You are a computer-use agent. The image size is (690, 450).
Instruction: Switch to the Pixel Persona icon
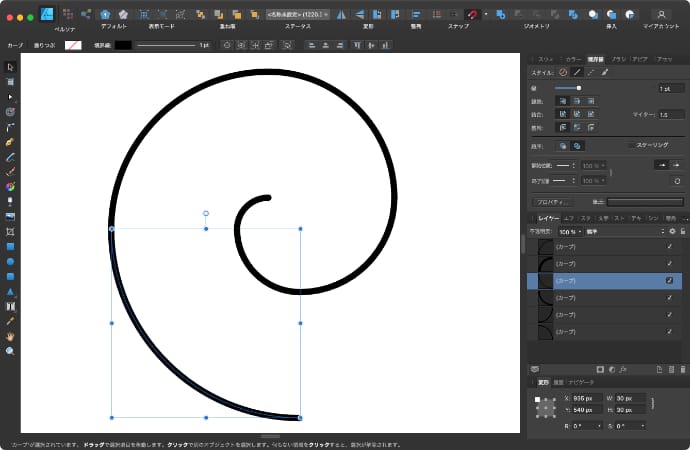tap(67, 14)
